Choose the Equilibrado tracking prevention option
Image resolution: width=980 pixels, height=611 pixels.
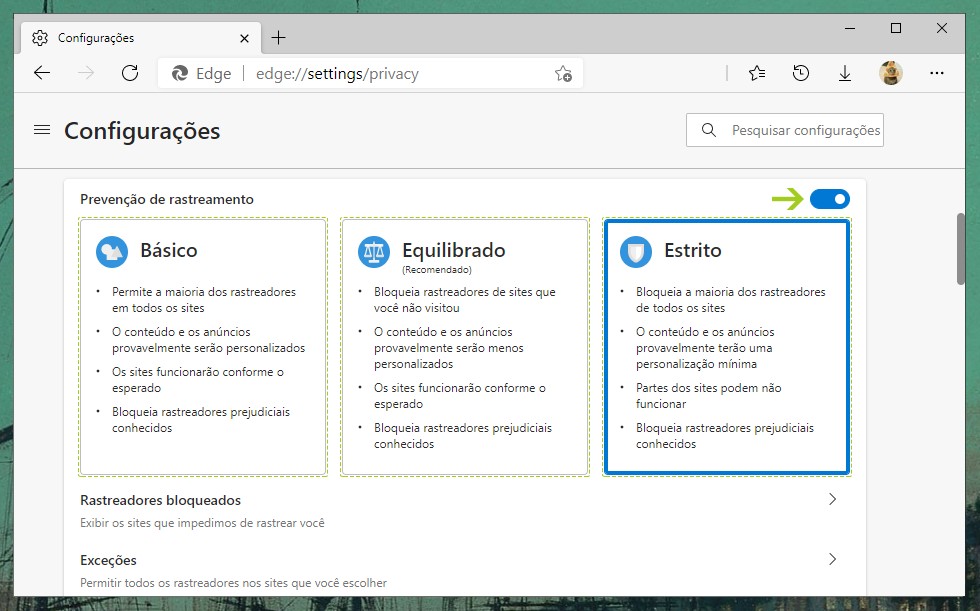tap(464, 346)
